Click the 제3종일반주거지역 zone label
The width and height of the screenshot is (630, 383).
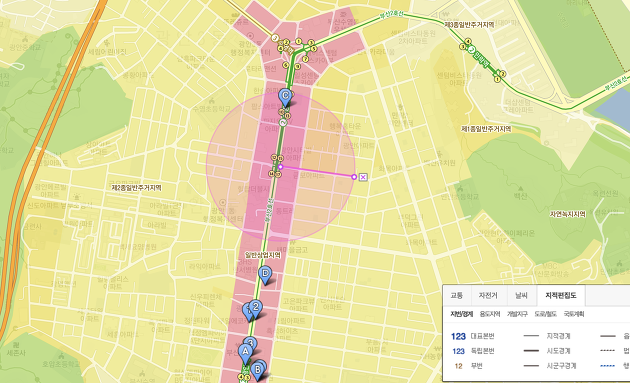(x=468, y=25)
